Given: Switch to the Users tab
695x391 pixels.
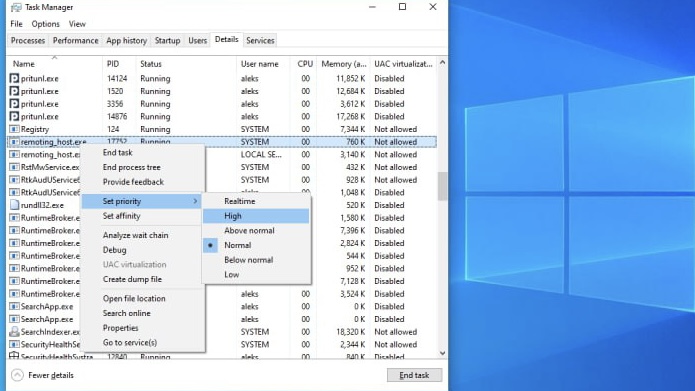Looking at the screenshot, I should tap(197, 40).
